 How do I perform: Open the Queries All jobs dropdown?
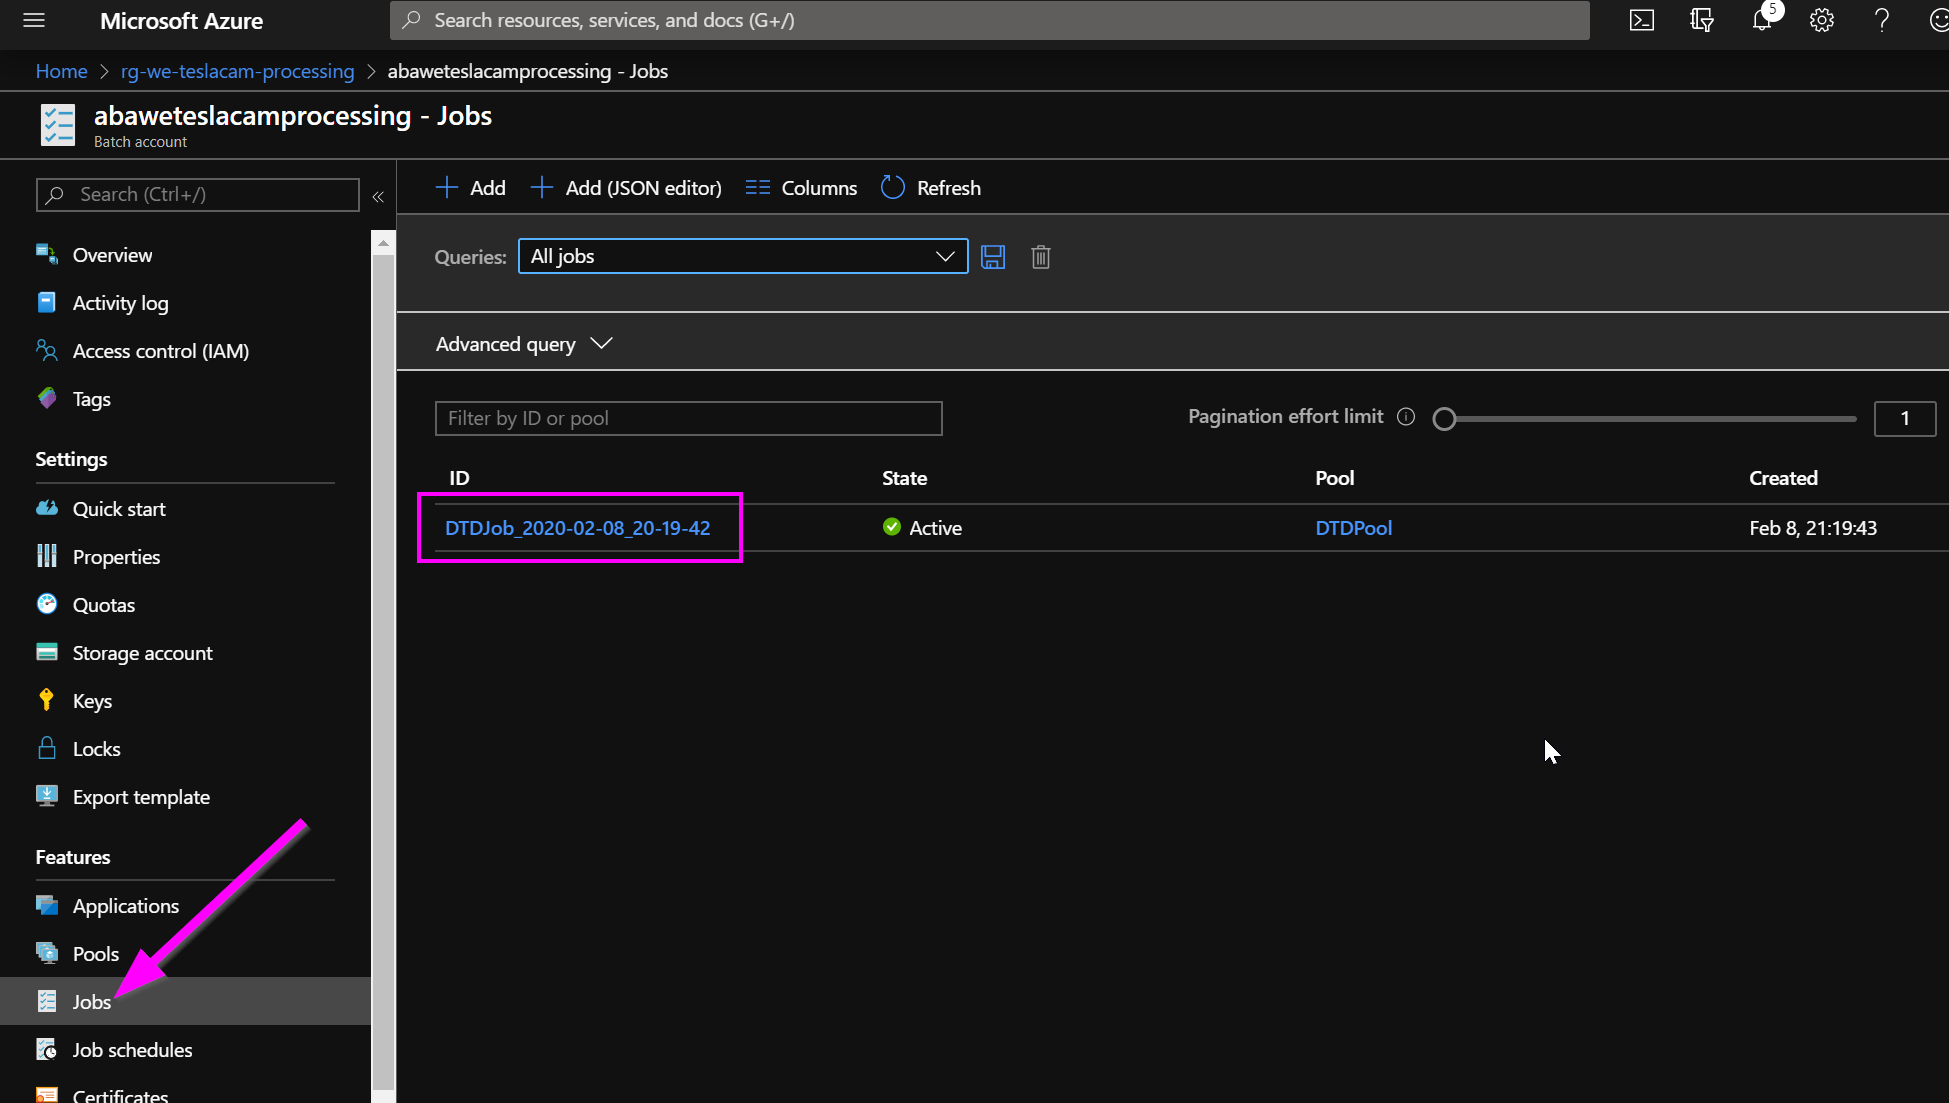coord(743,256)
